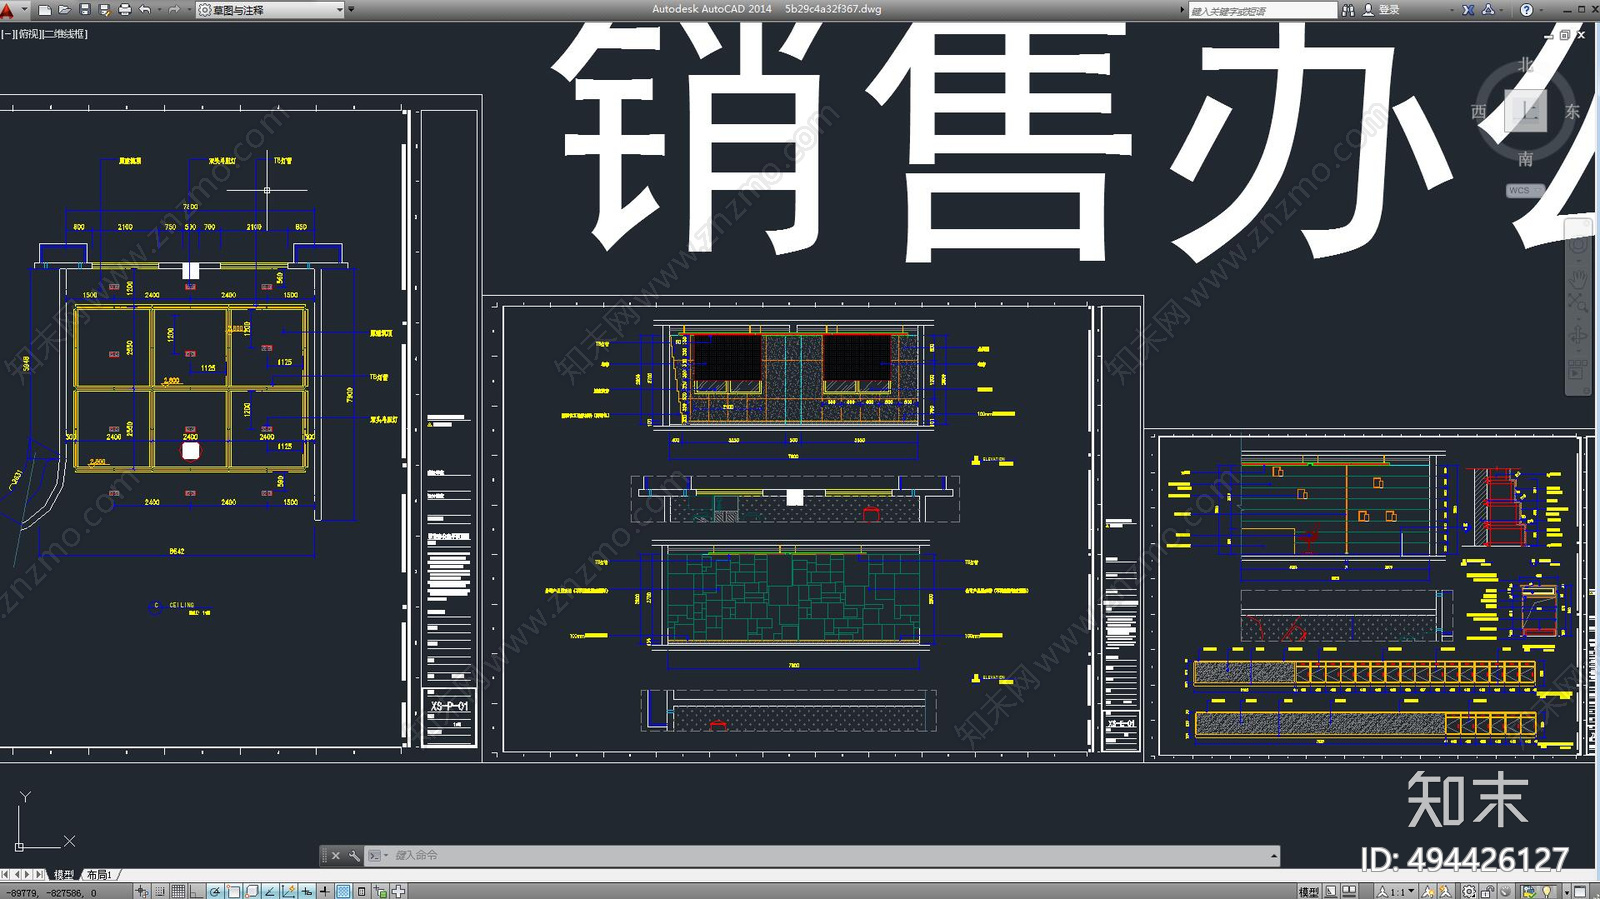Click 北 on the ViewCube compass

click(1526, 65)
